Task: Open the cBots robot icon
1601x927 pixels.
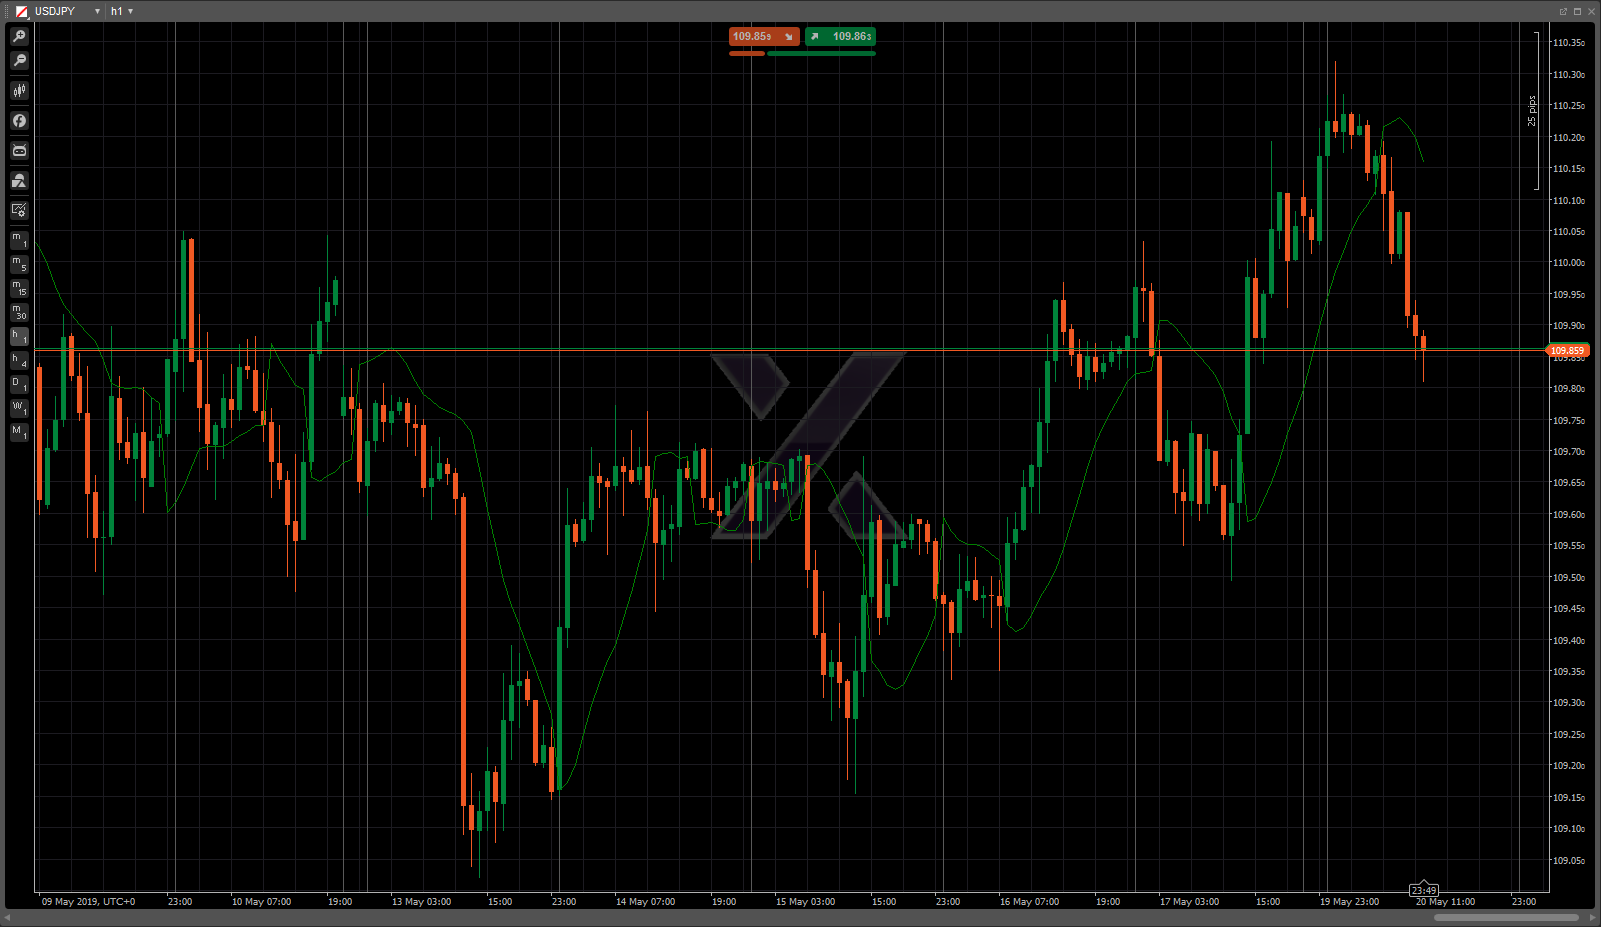Action: coord(19,151)
